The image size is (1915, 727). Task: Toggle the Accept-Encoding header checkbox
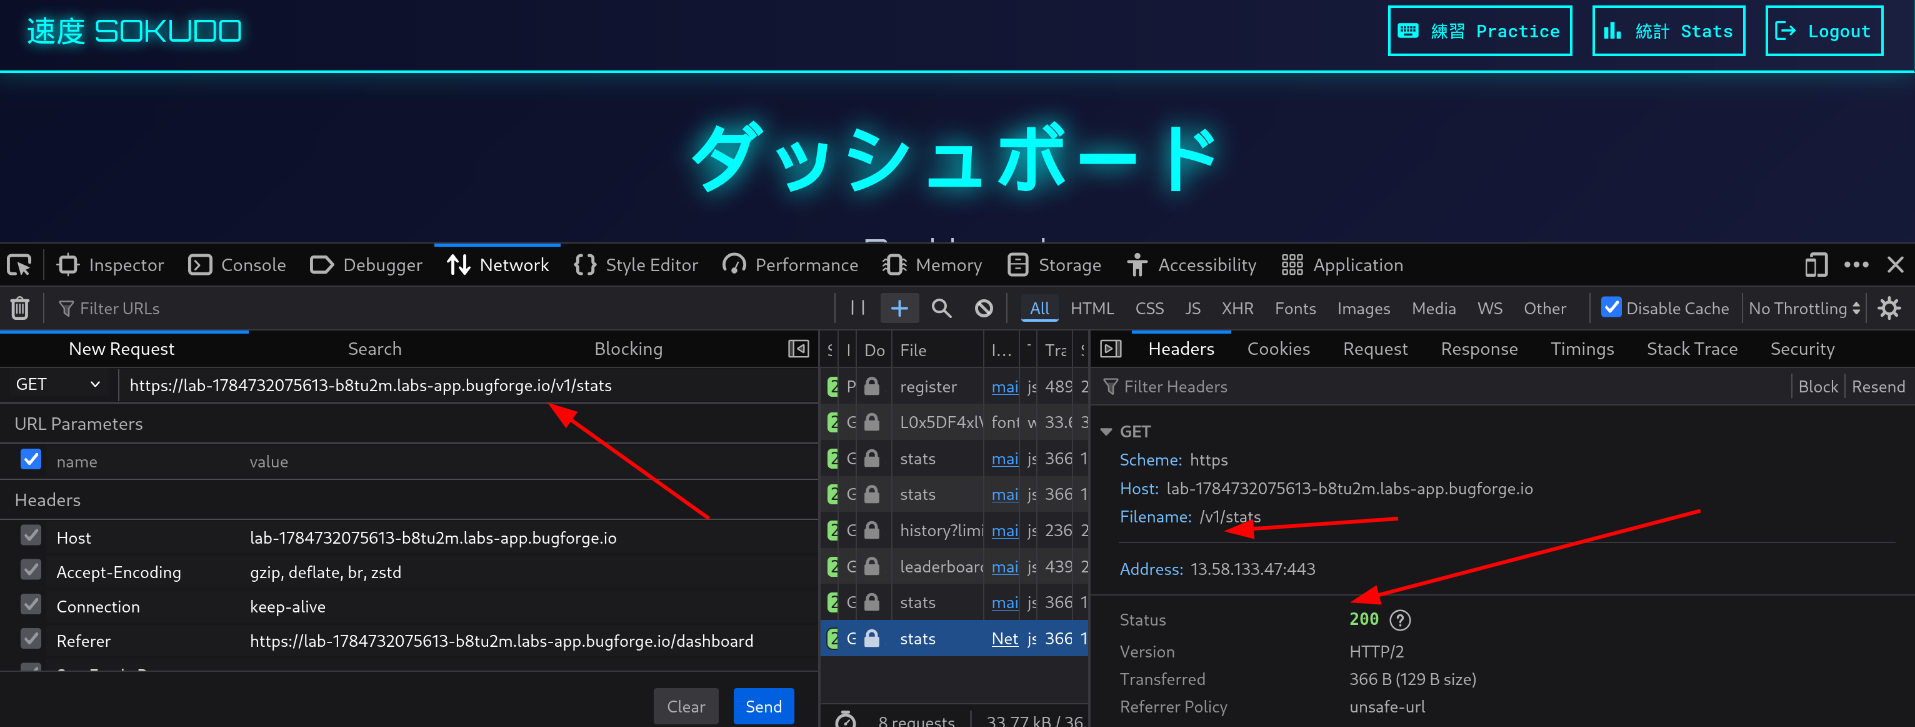pos(31,570)
